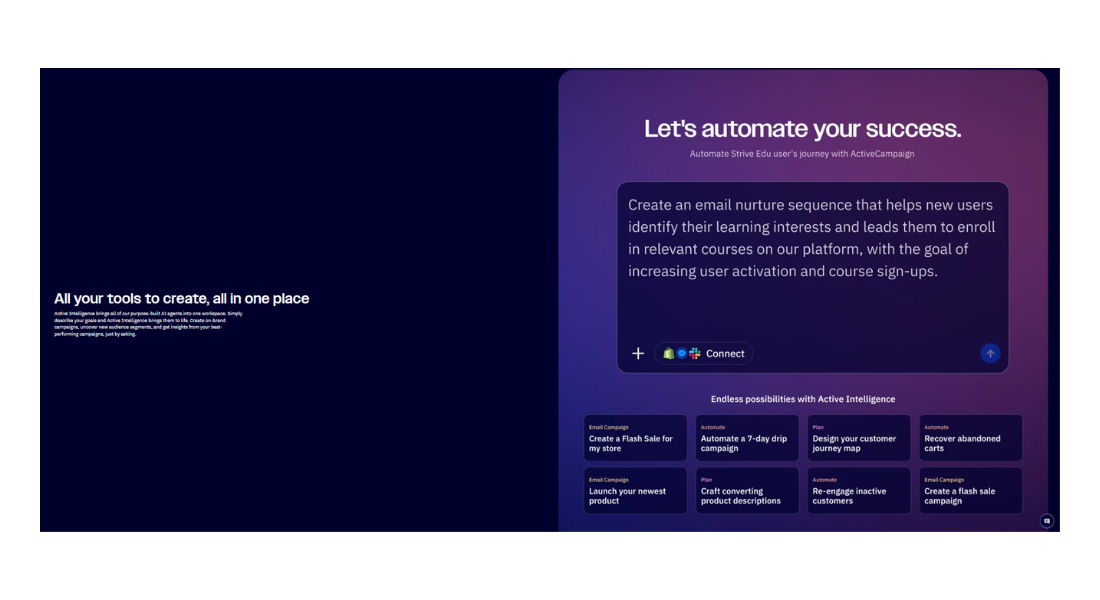
Task: Select 'Launch your newest product' card
Action: tap(635, 491)
